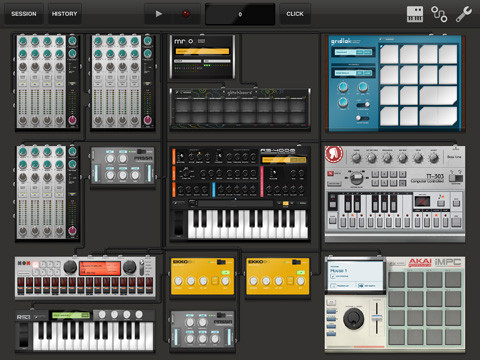Image resolution: width=480 pixels, height=360 pixels.
Task: Open the HISTORY menu
Action: coord(64,14)
